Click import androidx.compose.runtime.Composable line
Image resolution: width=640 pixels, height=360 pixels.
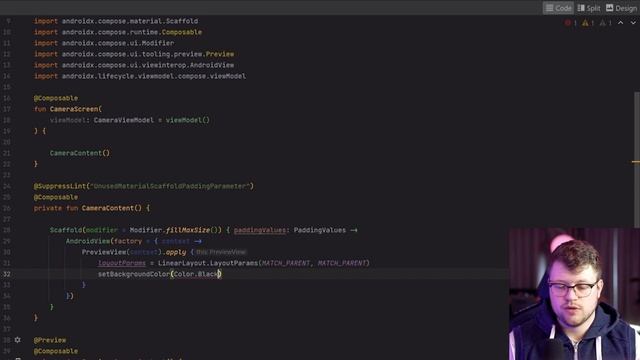click(118, 32)
